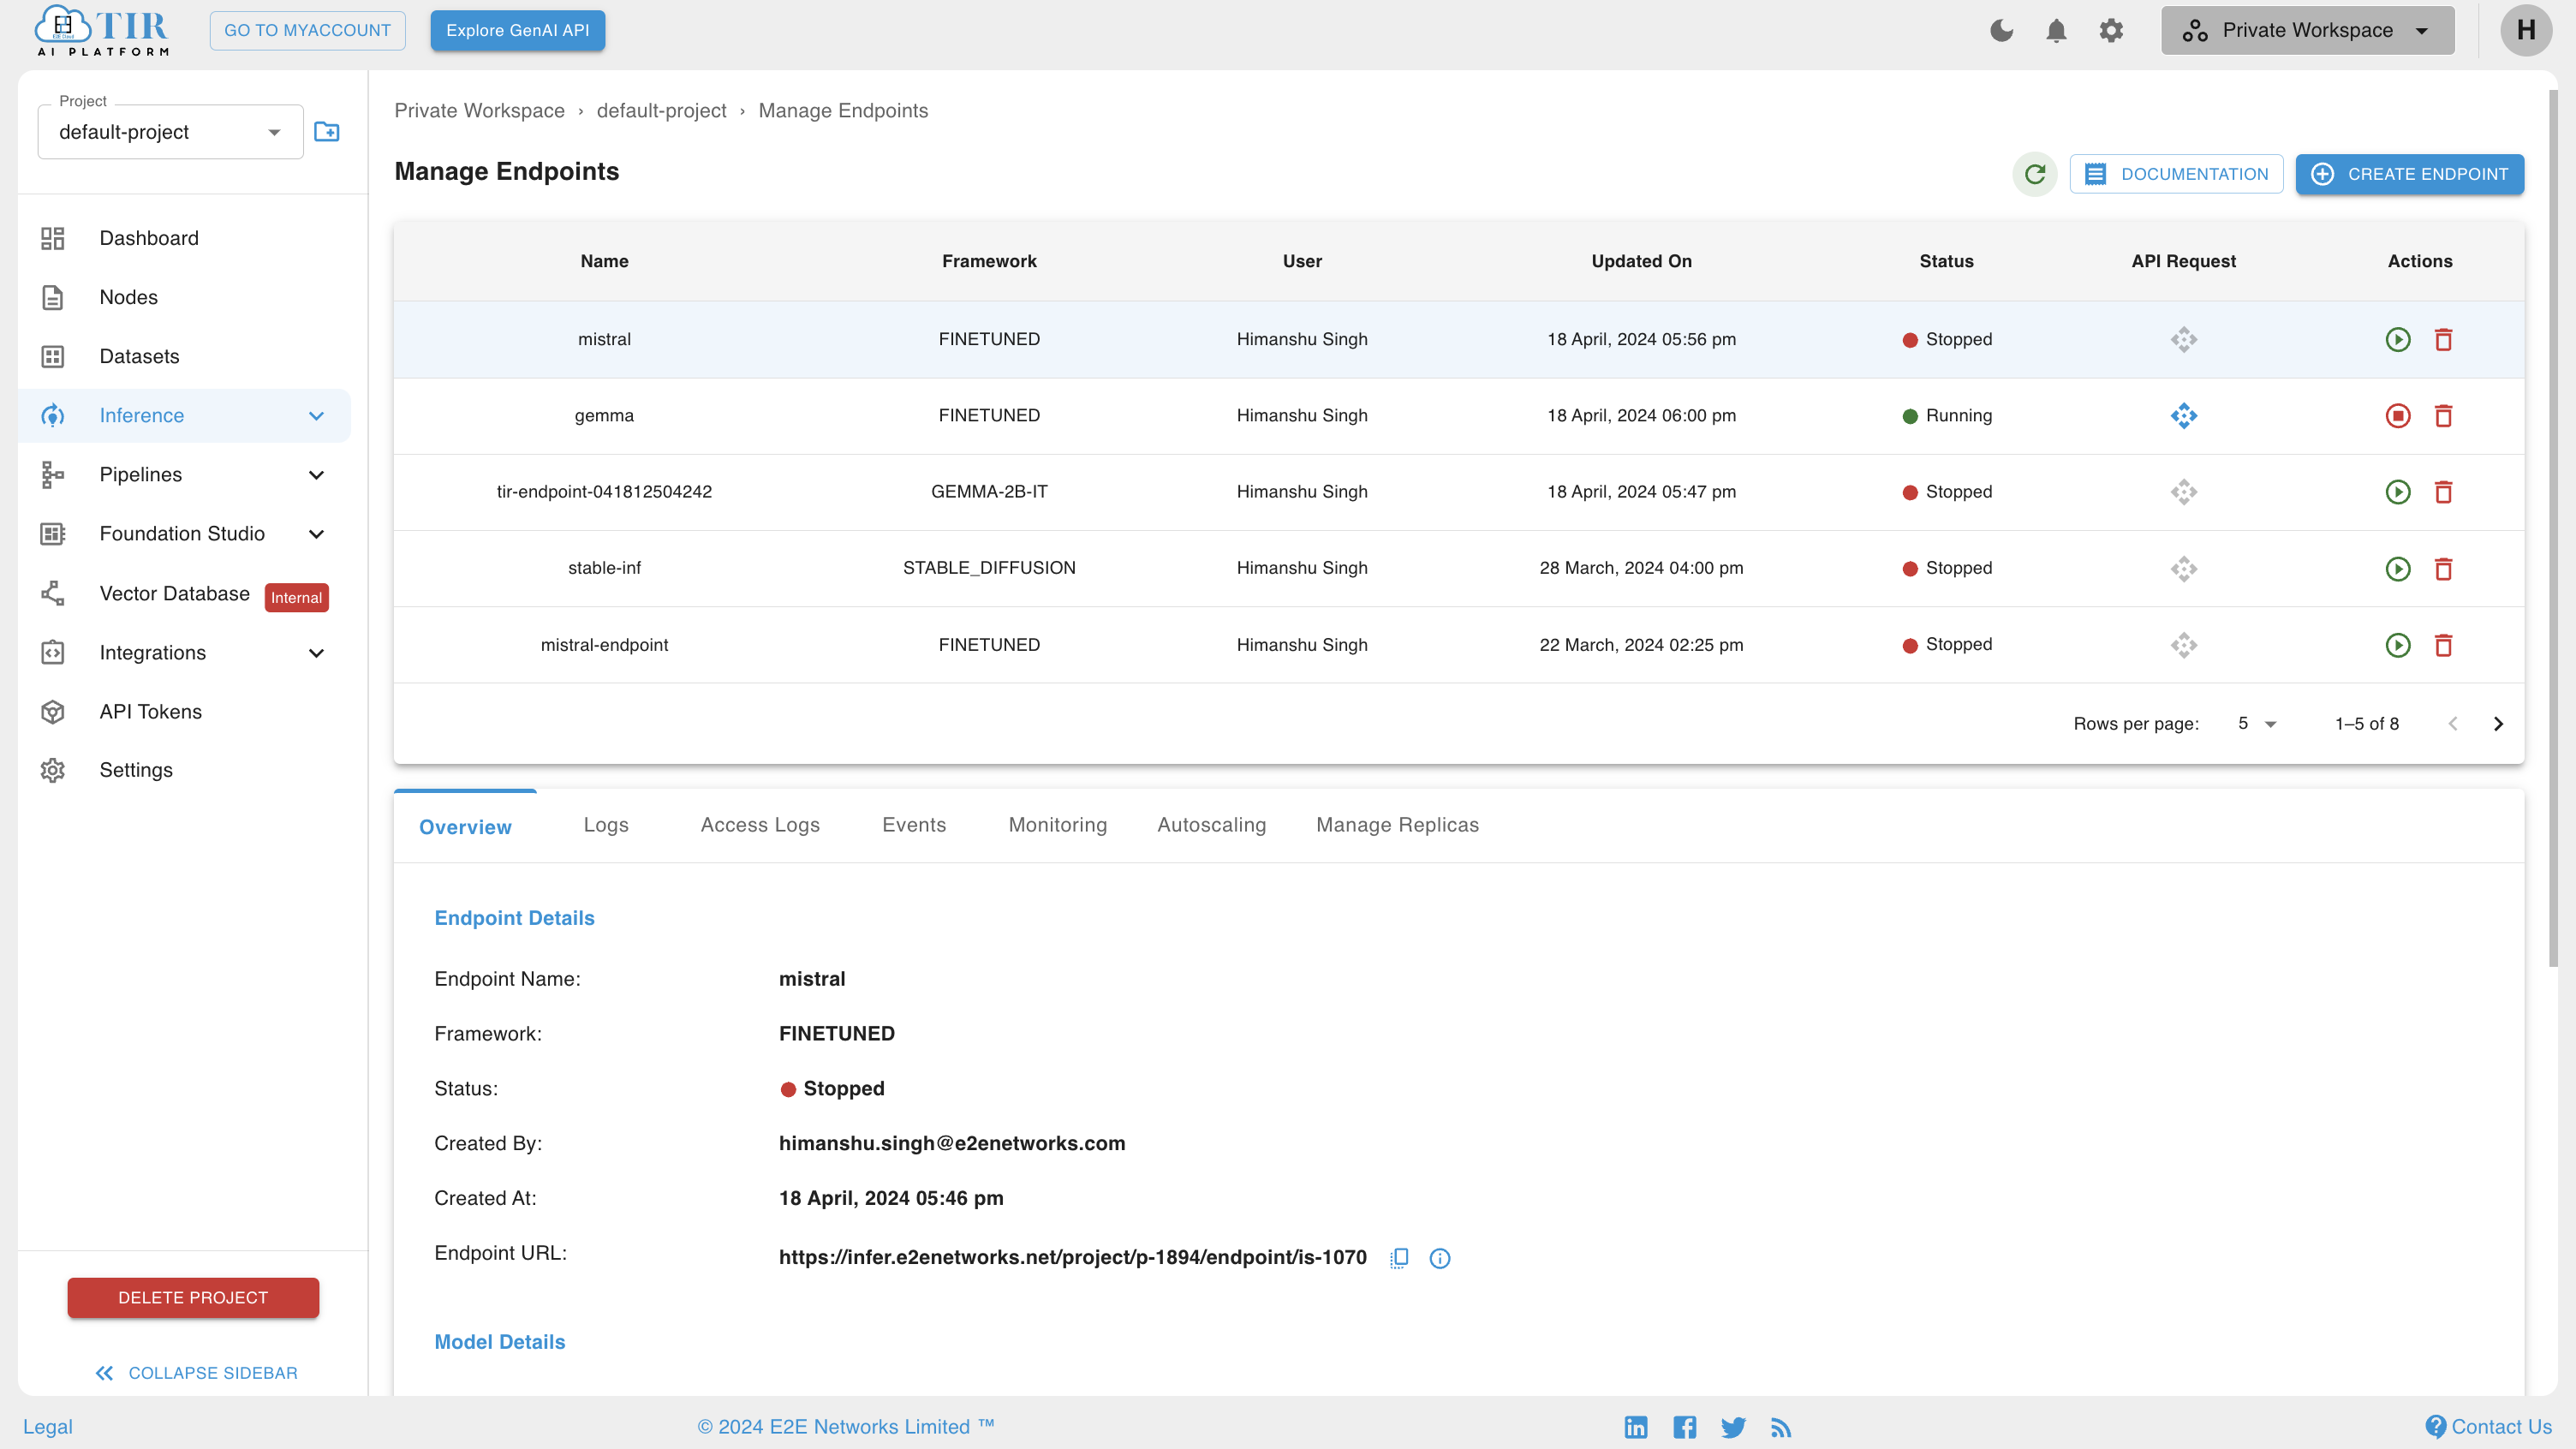
Task: Click GO TO MYACCOUNT button
Action: [307, 30]
